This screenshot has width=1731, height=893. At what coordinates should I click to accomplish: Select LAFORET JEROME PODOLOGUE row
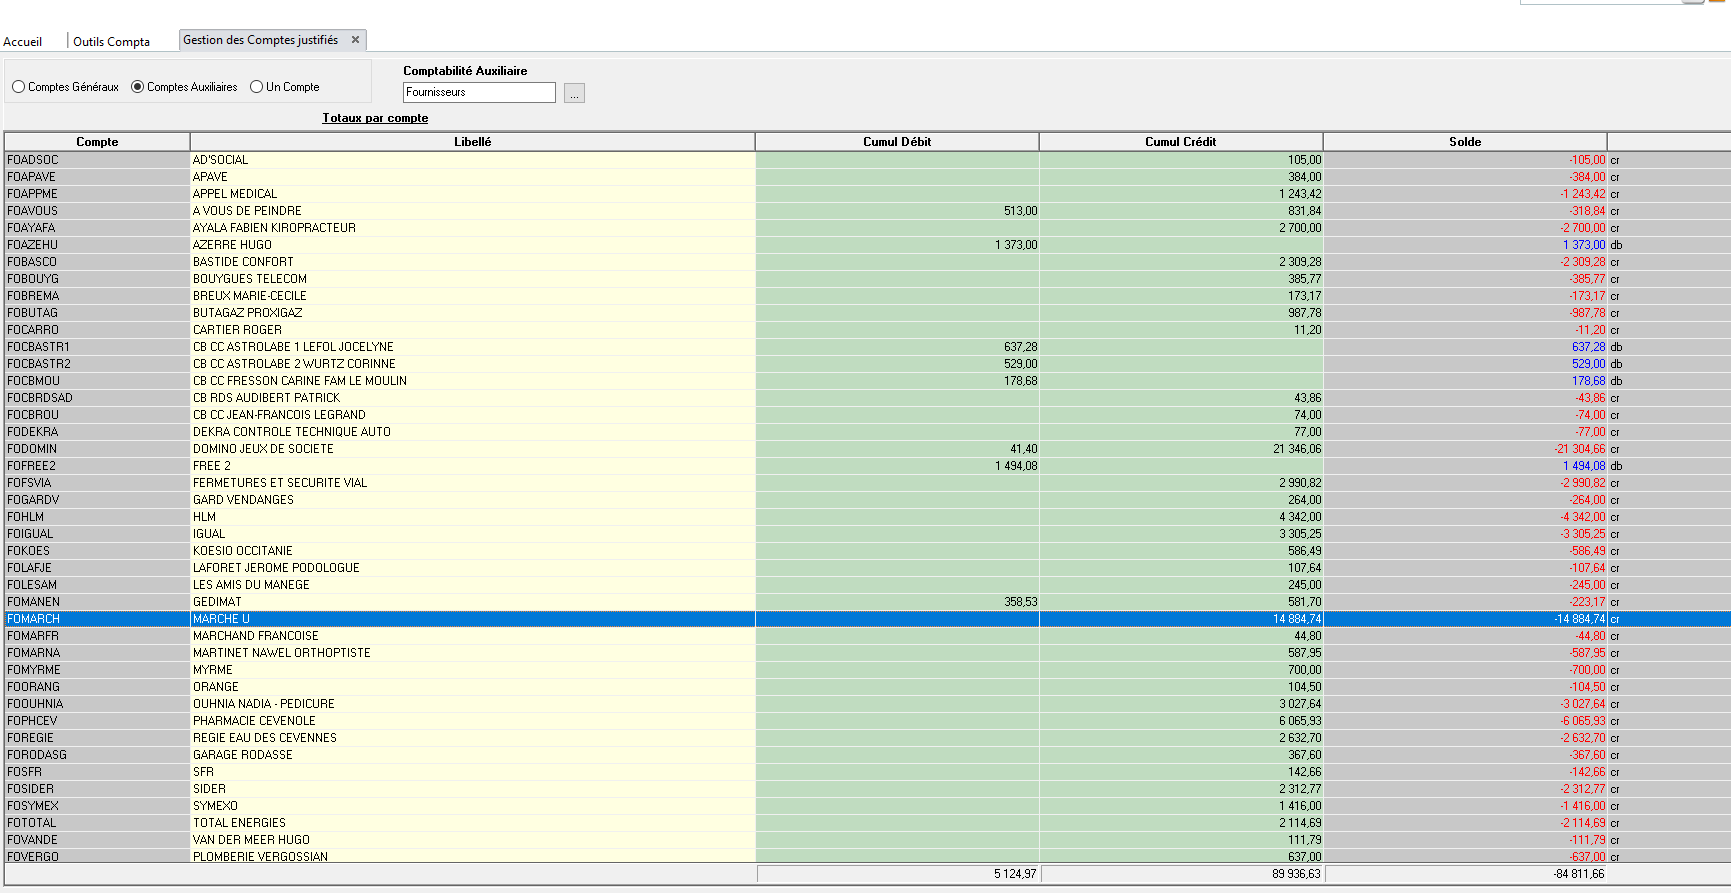(867, 568)
